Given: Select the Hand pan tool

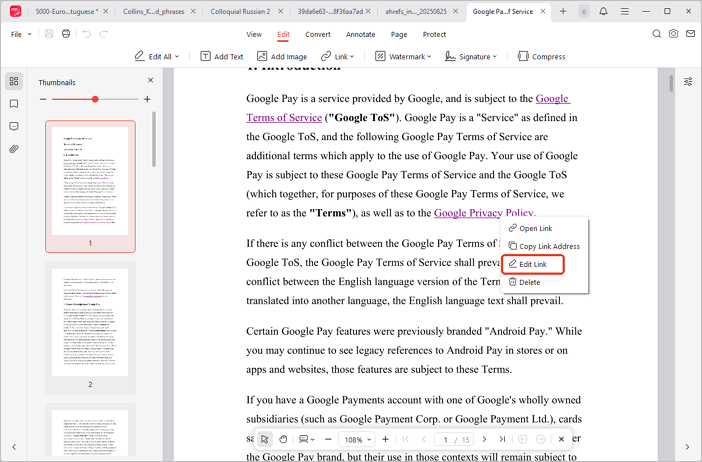Looking at the screenshot, I should click(283, 439).
